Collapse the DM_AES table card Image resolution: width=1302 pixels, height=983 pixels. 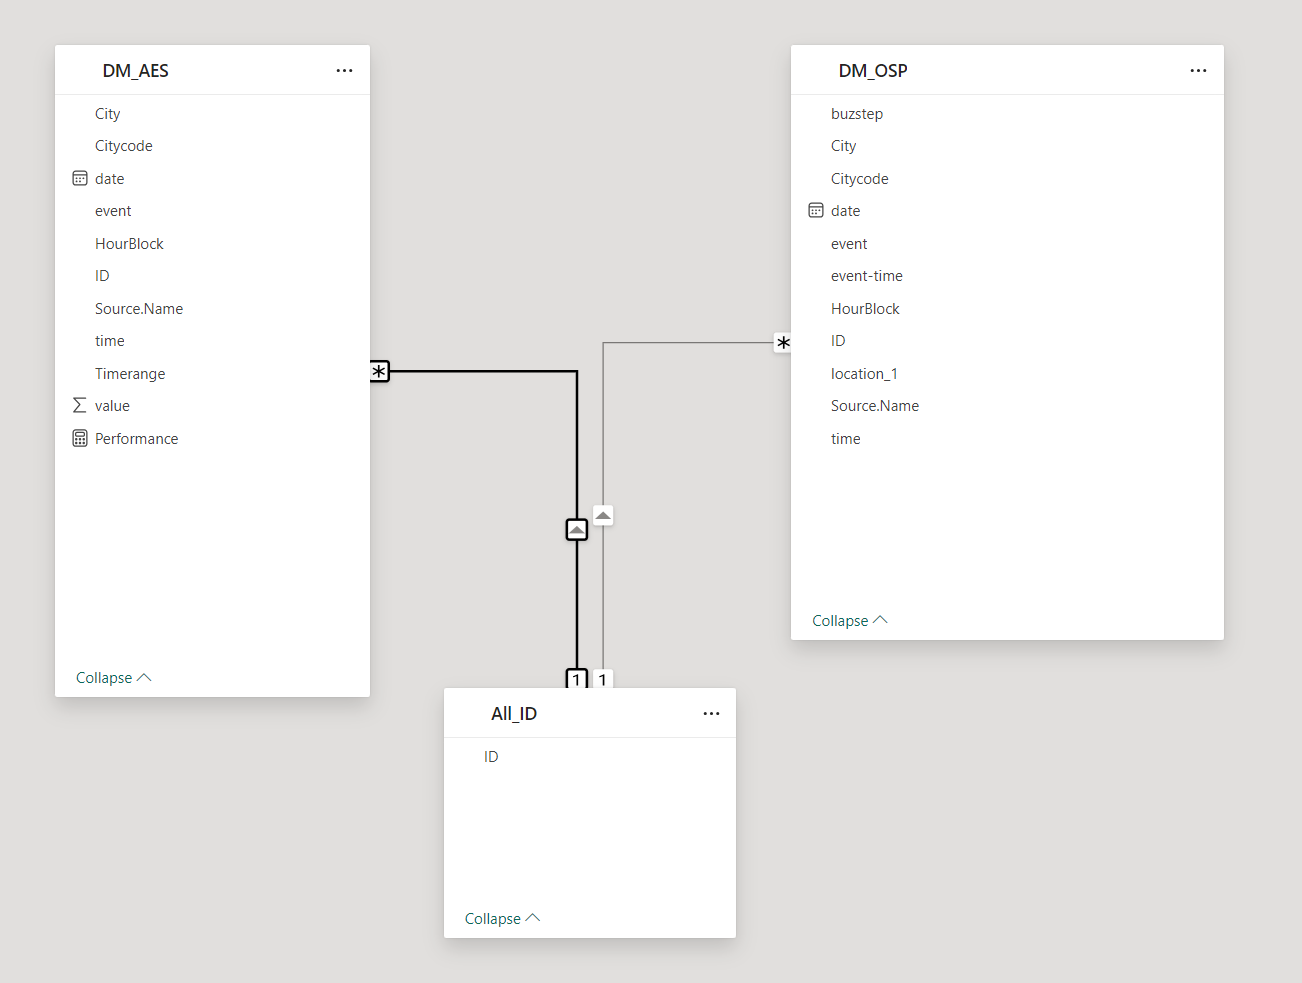(x=113, y=678)
